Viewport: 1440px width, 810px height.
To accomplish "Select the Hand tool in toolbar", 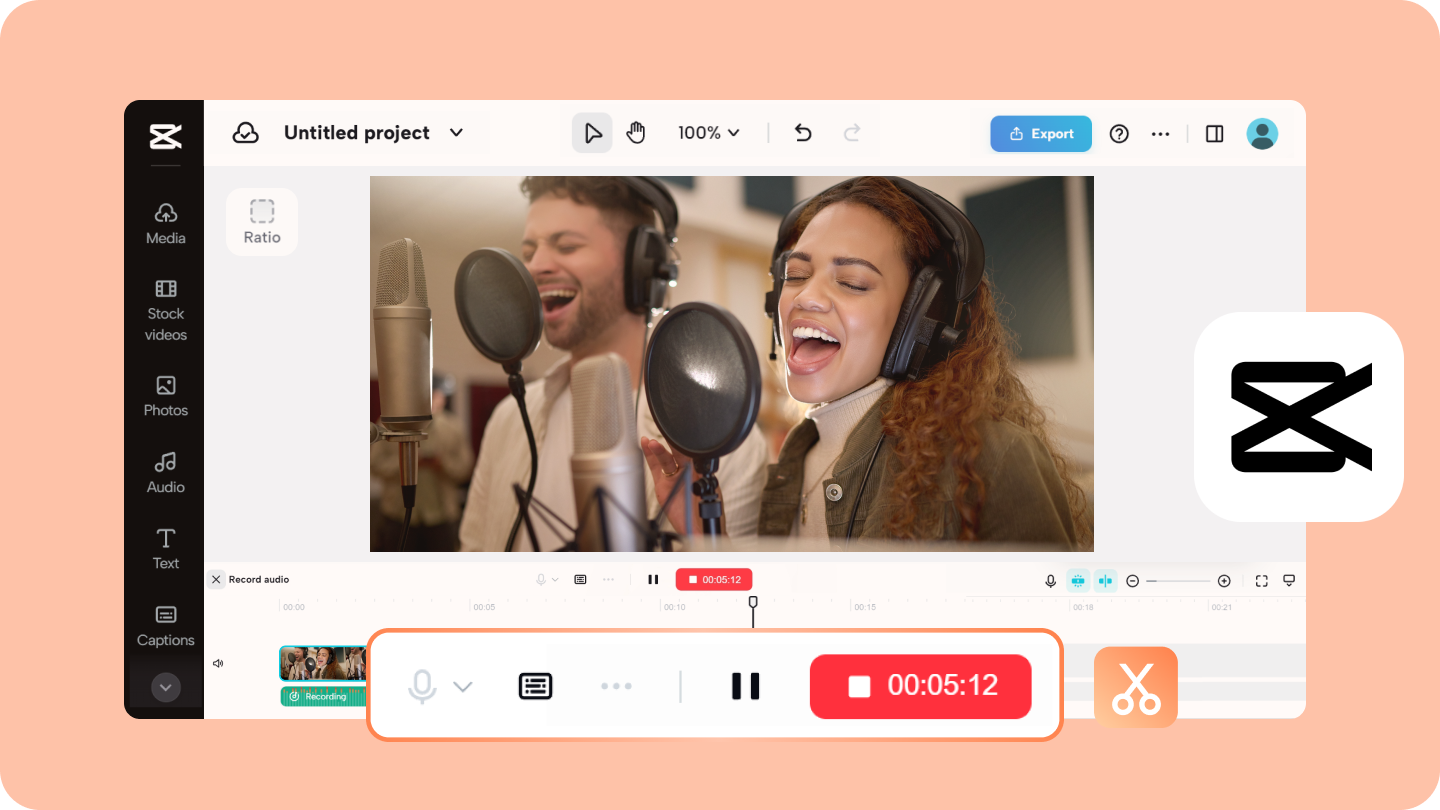I will pyautogui.click(x=635, y=132).
